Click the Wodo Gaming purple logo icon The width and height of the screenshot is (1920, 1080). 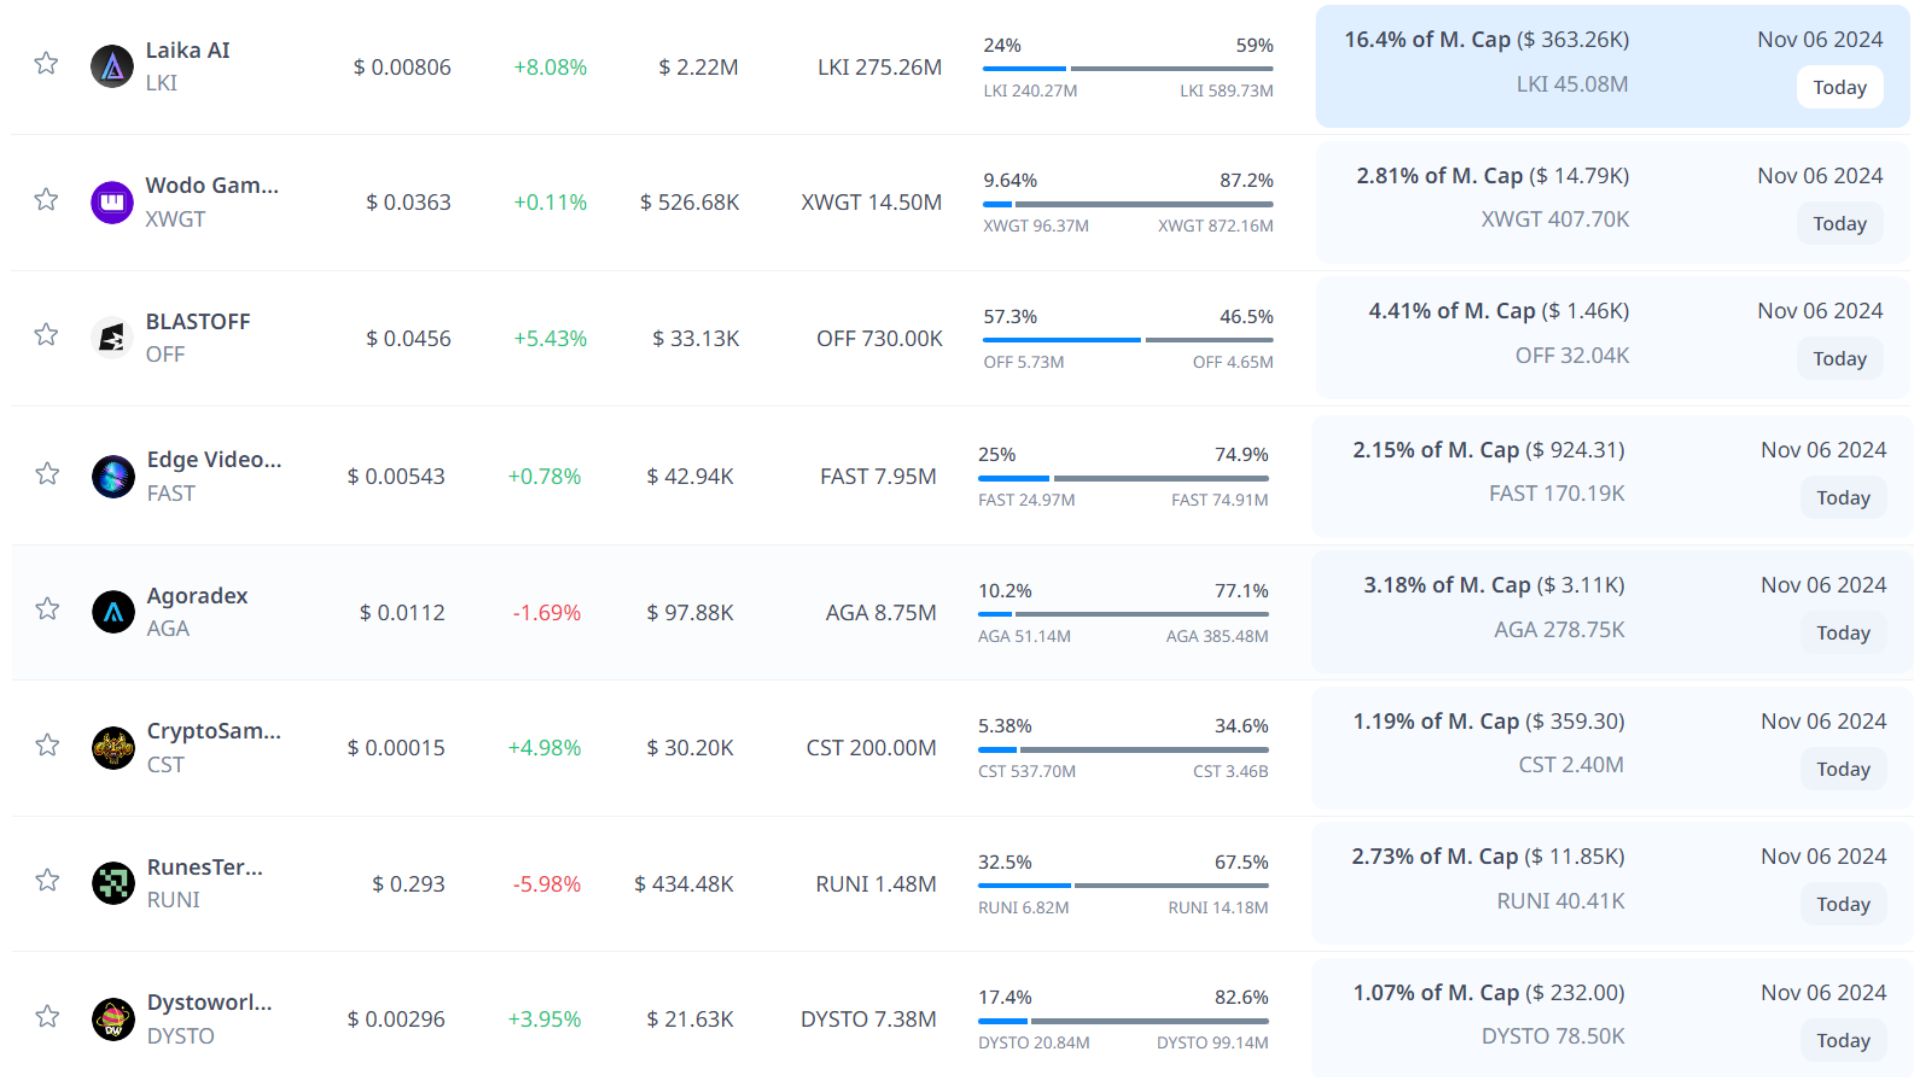[x=112, y=202]
